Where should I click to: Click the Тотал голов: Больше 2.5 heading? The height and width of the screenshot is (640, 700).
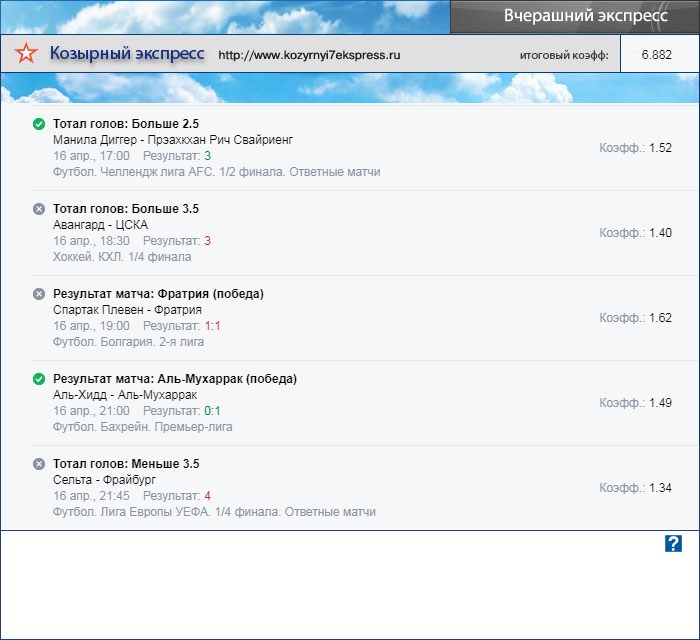tap(126, 123)
